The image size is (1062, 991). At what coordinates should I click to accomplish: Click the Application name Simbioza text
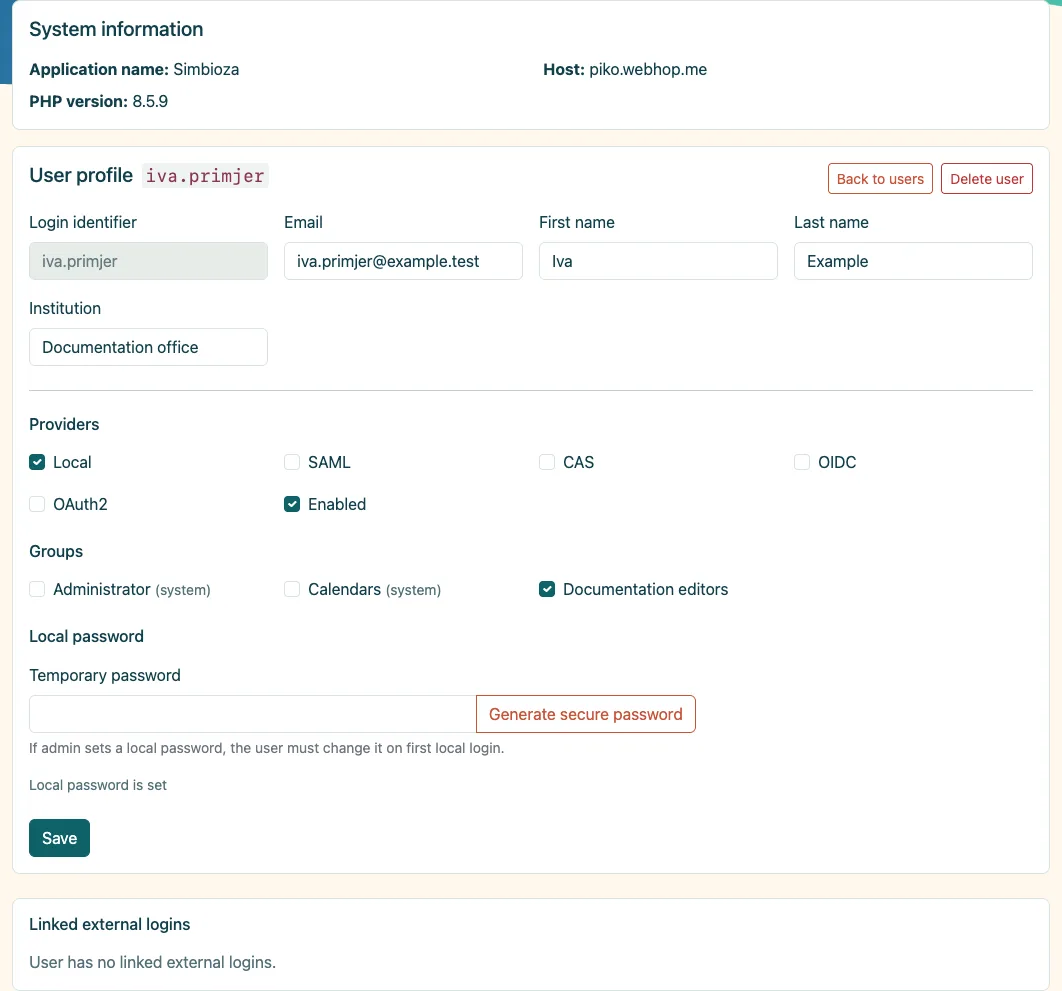point(134,69)
